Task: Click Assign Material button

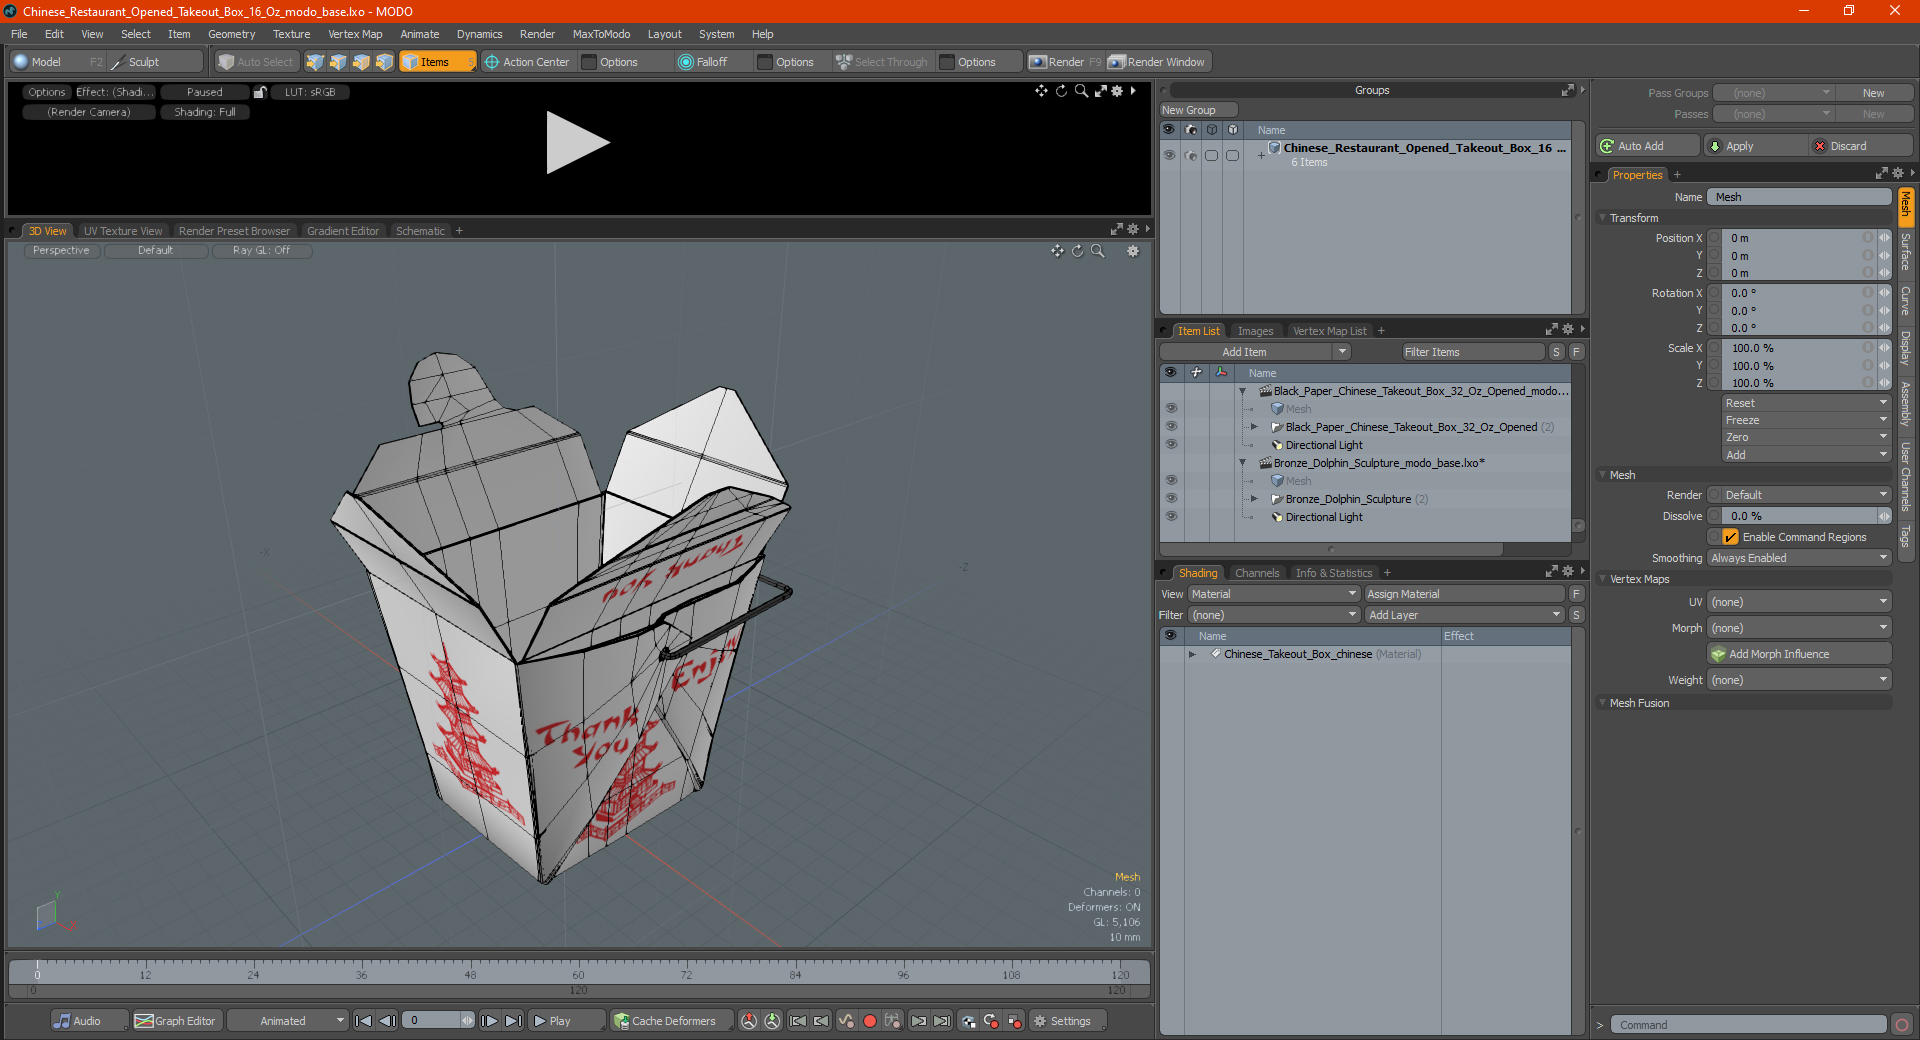Action: tap(1464, 594)
